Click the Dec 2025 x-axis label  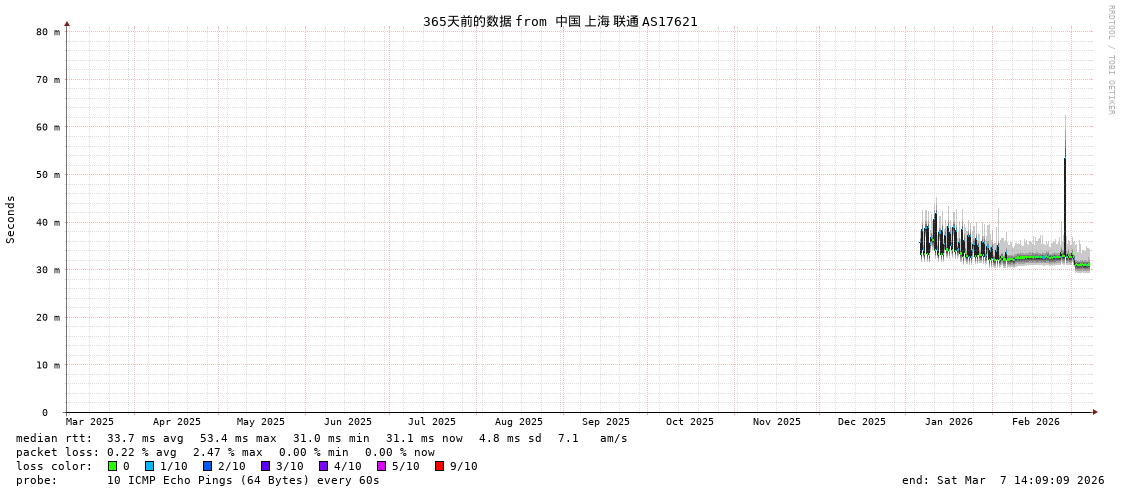[x=862, y=422]
